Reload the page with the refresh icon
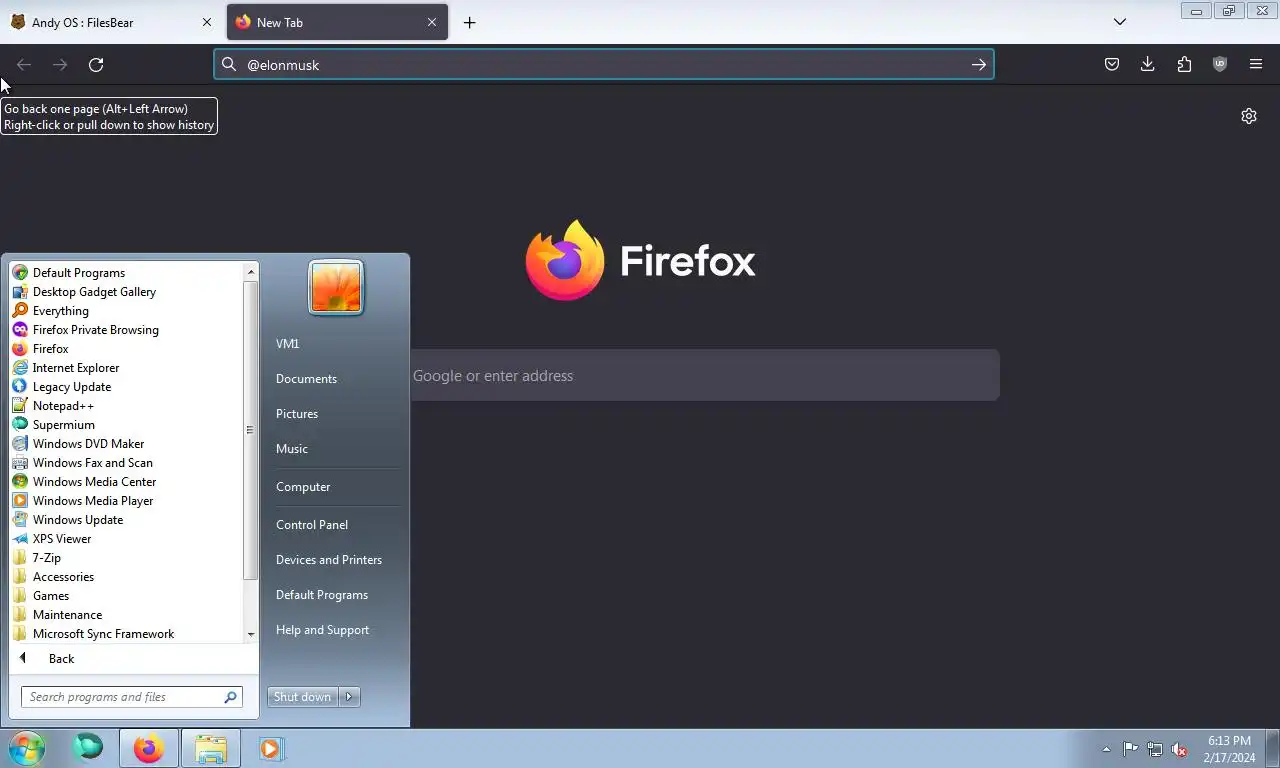This screenshot has width=1280, height=768. tap(96, 64)
